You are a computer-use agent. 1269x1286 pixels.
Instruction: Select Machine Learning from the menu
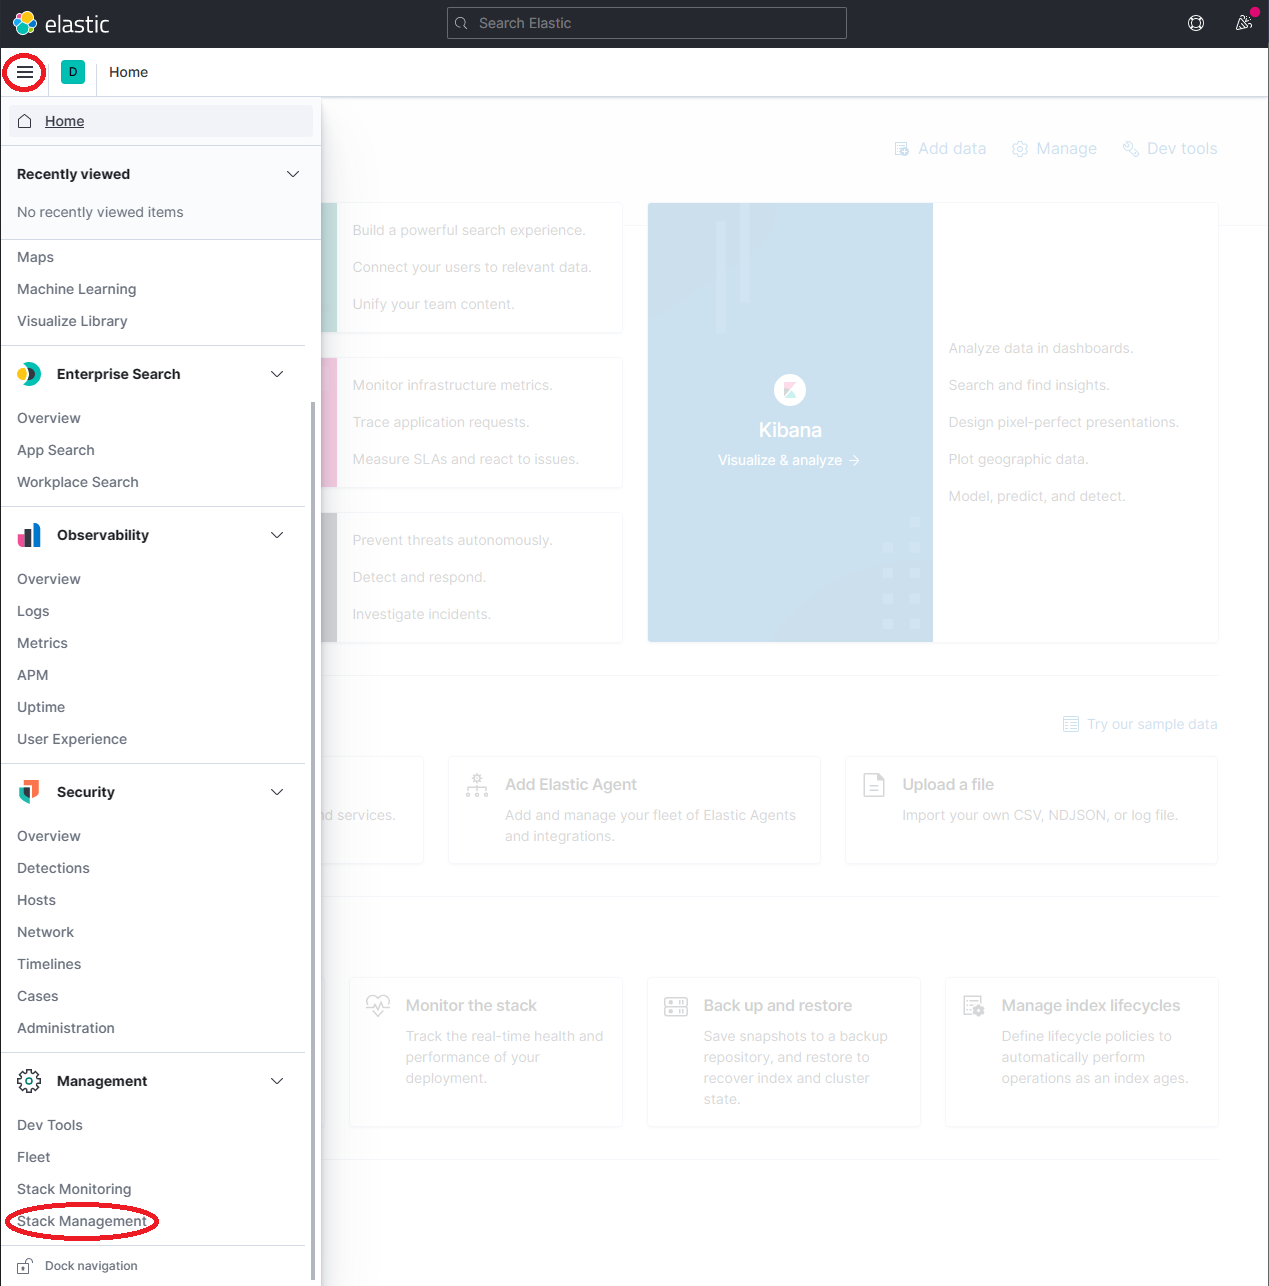pos(76,289)
